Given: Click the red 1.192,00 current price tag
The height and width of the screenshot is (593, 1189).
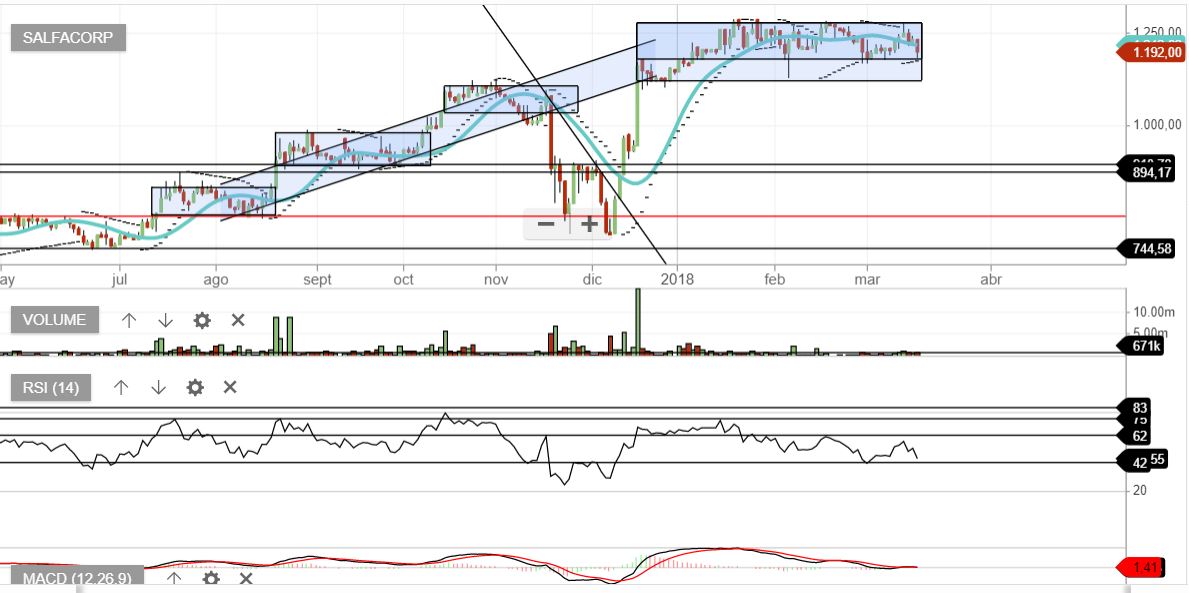Looking at the screenshot, I should point(1152,54).
